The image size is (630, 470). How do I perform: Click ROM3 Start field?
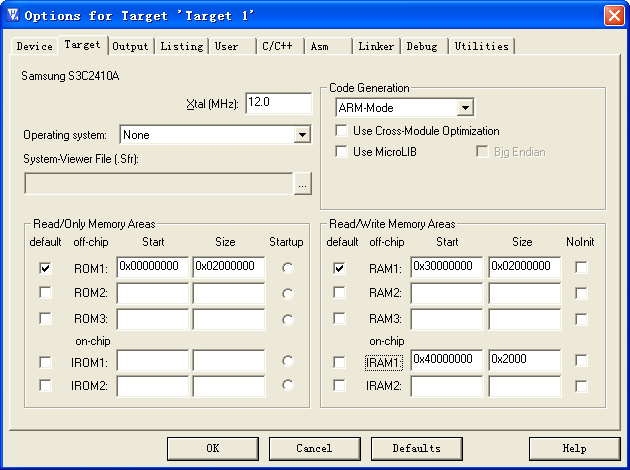point(153,319)
